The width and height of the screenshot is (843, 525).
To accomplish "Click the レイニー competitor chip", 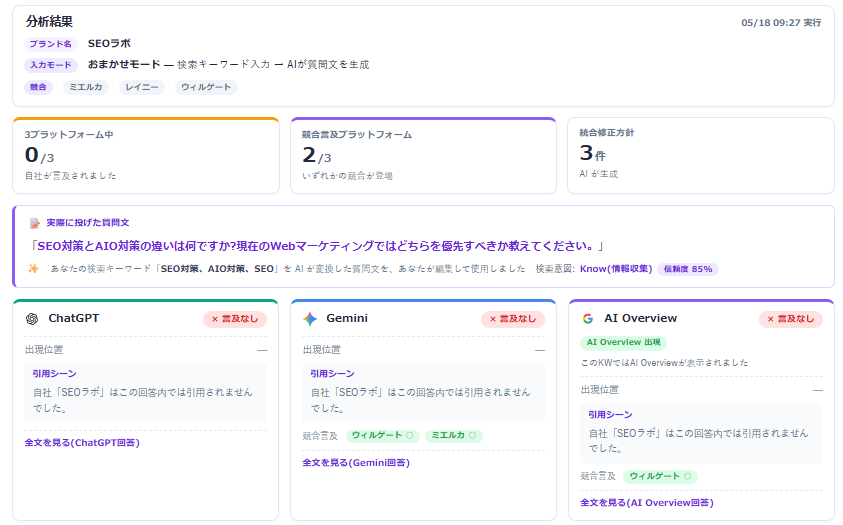I will [142, 87].
